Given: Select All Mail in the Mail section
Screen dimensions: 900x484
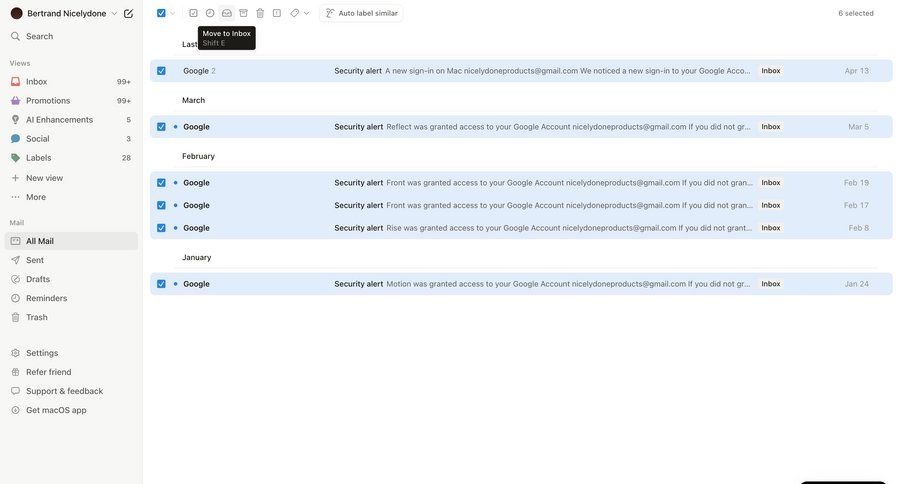Looking at the screenshot, I should coord(71,241).
